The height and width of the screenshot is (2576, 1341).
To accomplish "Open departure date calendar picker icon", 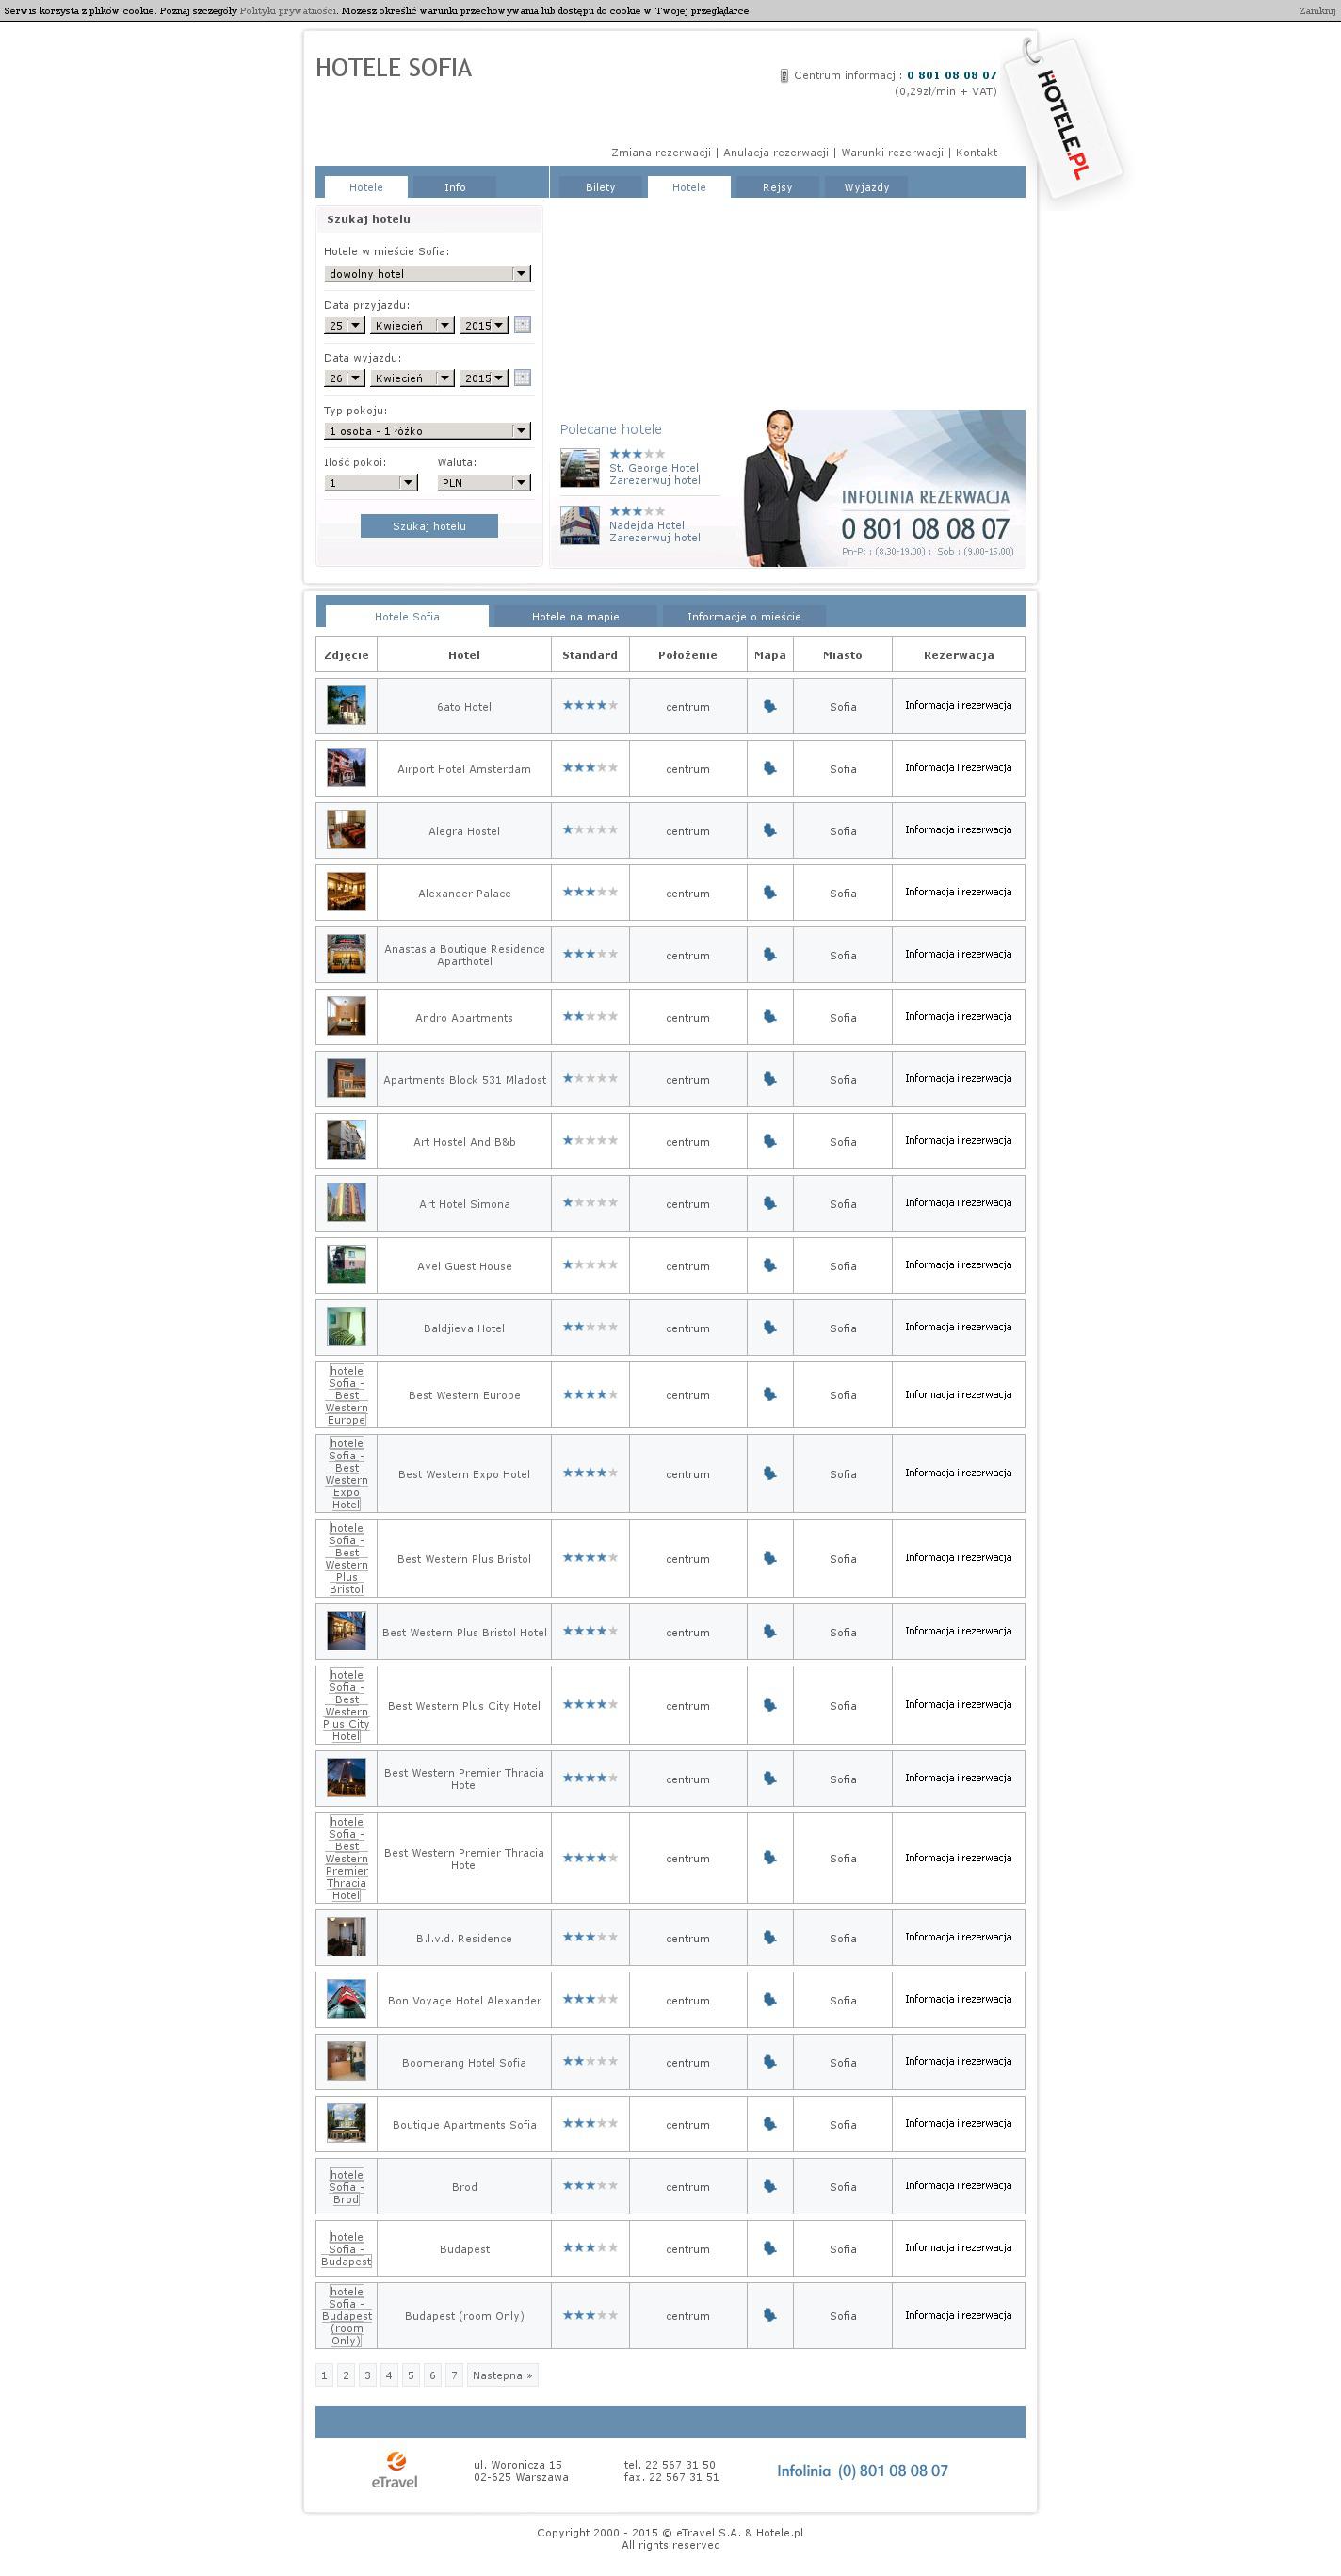I will pyautogui.click(x=522, y=378).
